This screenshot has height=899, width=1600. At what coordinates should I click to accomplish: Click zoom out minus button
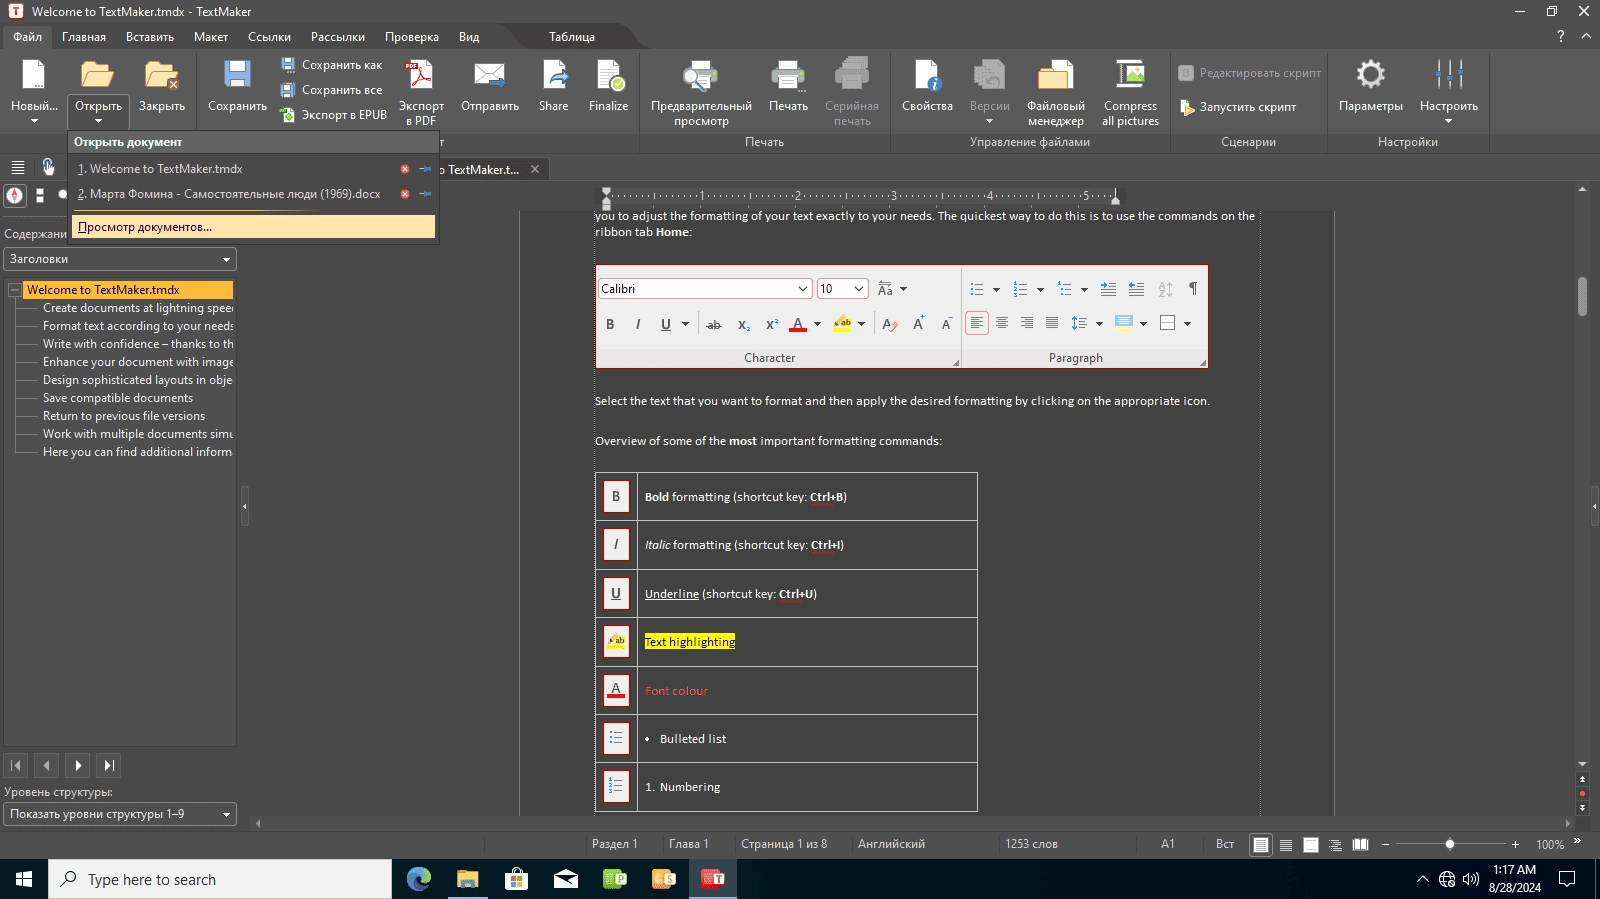(1385, 845)
